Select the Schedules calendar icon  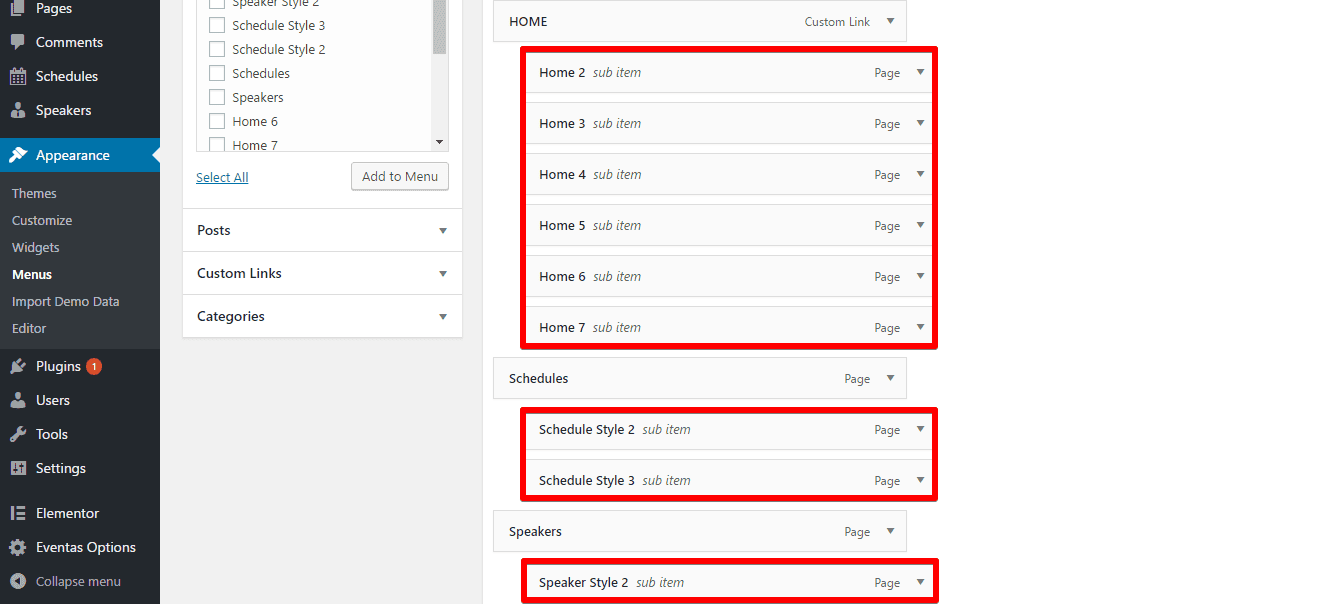pos(16,75)
